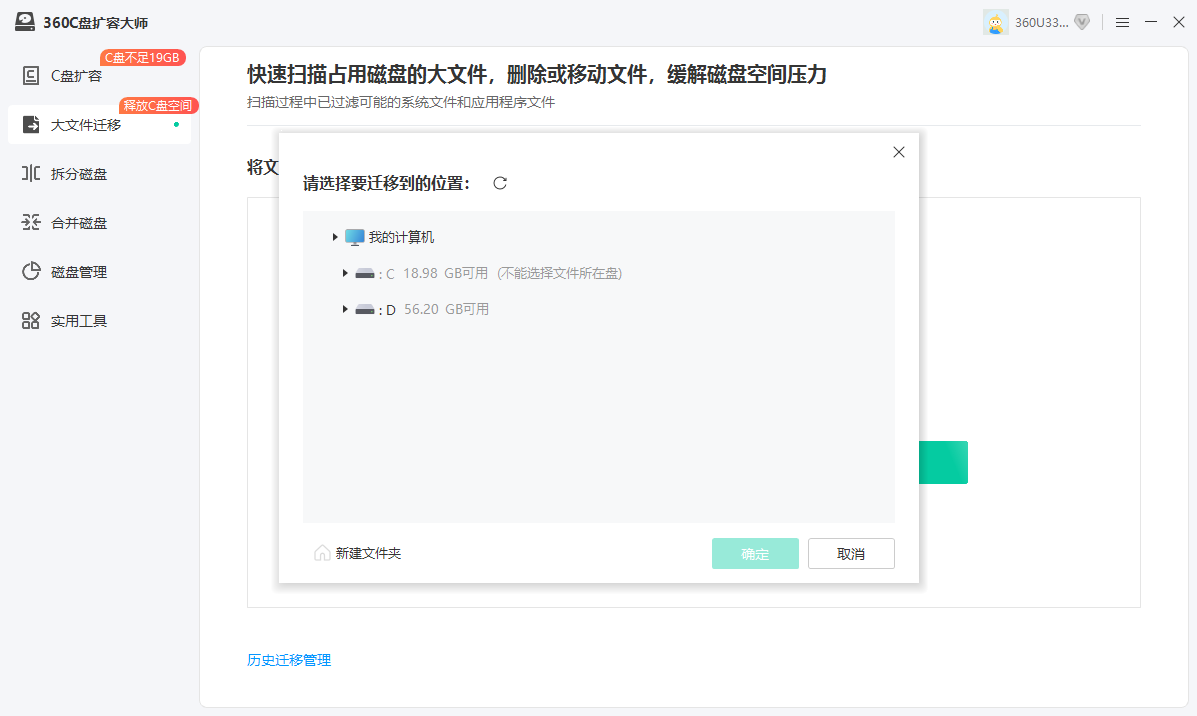Click the VIP shield badge icon
Screen dimensions: 1197x716
tap(1082, 22)
